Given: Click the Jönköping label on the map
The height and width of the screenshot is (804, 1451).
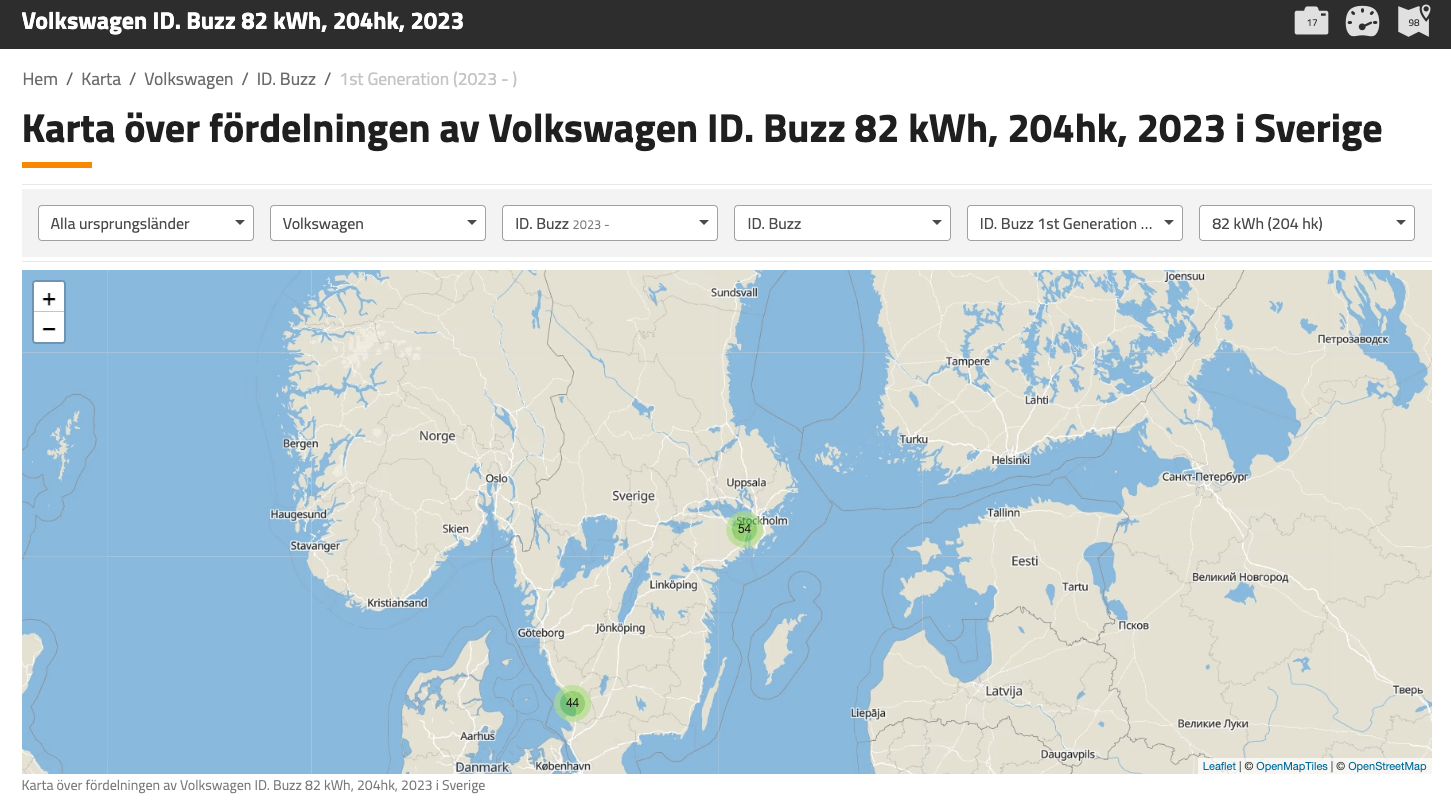Looking at the screenshot, I should pyautogui.click(x=620, y=628).
